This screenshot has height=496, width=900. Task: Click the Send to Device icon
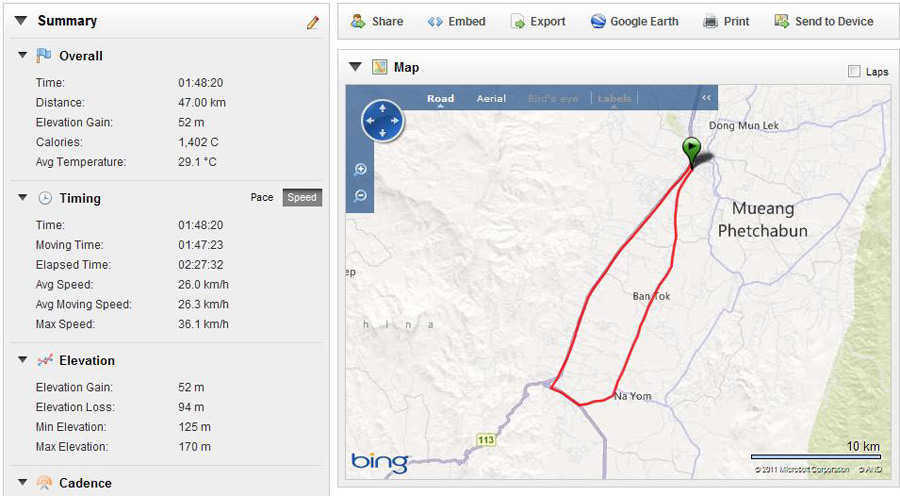coord(782,21)
